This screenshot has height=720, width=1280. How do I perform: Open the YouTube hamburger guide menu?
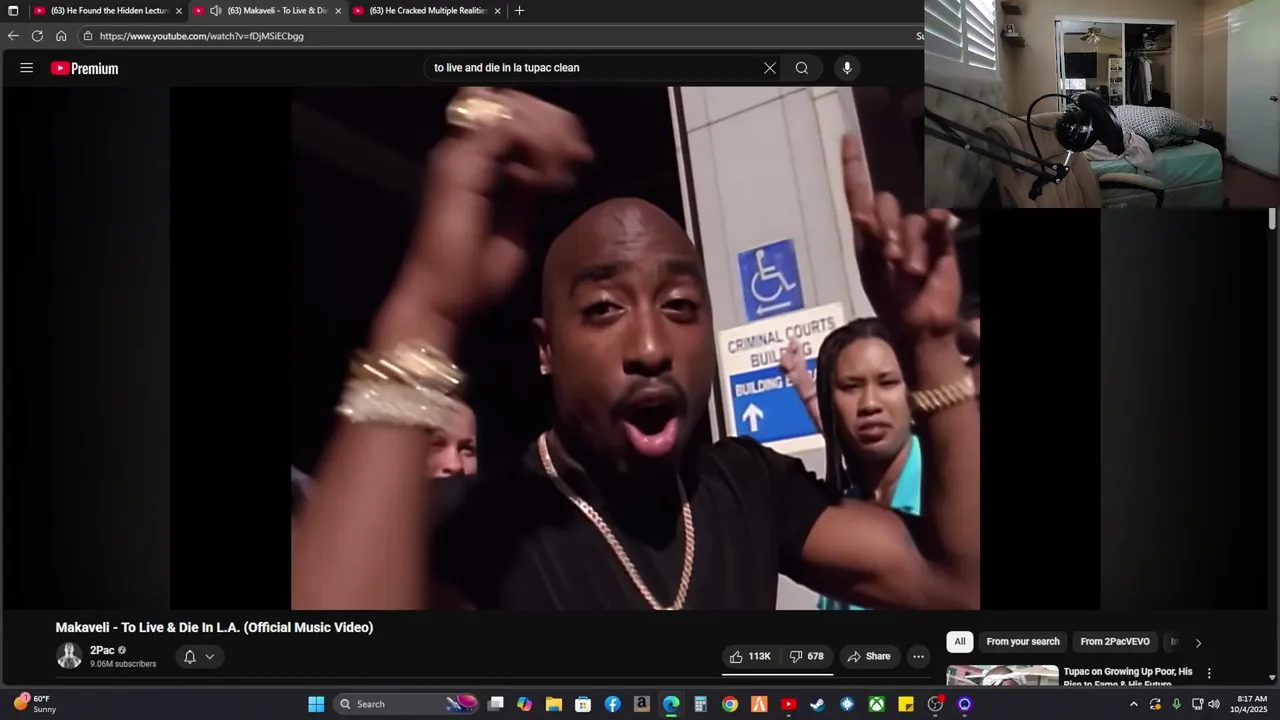click(x=27, y=68)
